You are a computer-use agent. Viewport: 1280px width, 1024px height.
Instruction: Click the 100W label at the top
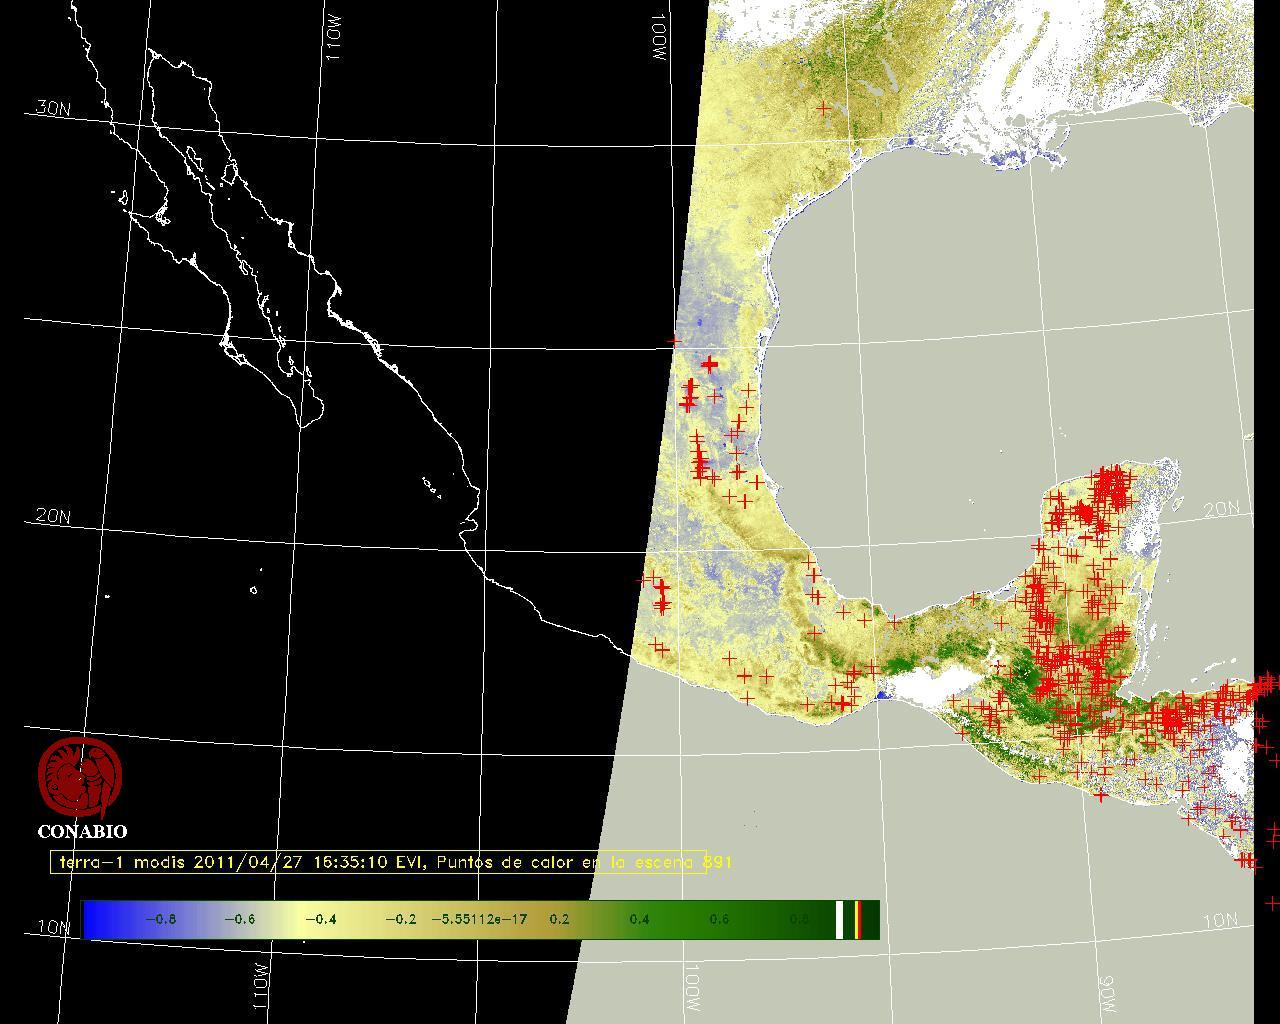pyautogui.click(x=658, y=42)
